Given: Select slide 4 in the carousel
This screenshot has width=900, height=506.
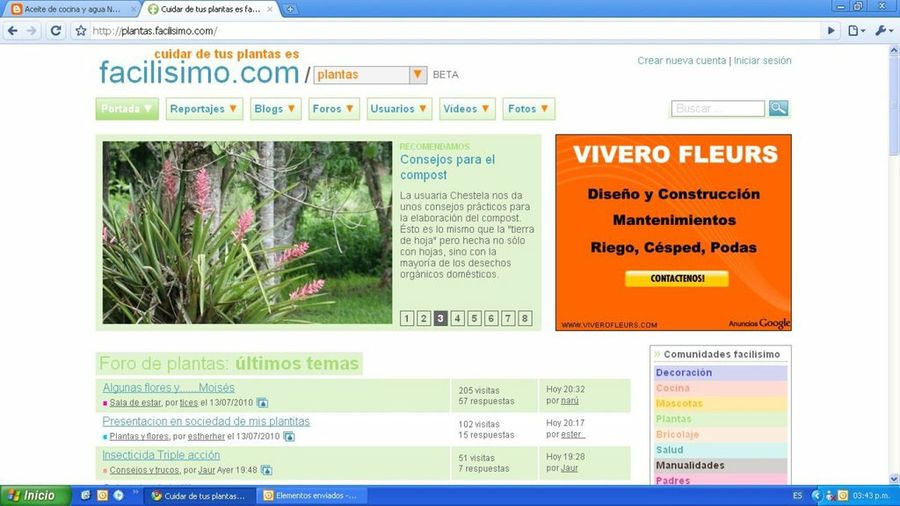Looking at the screenshot, I should [x=457, y=318].
